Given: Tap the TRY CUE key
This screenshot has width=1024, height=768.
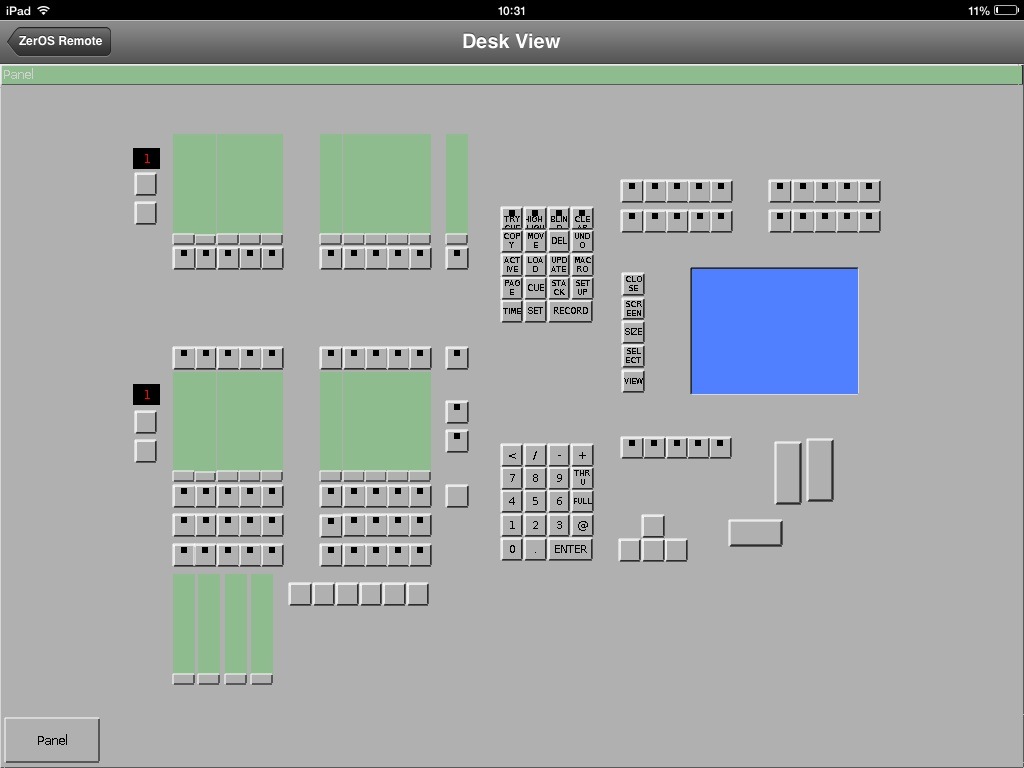Looking at the screenshot, I should [512, 217].
